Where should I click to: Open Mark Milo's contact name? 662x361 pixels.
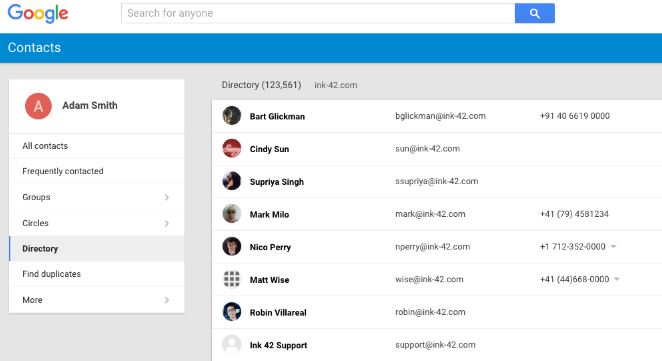click(269, 214)
